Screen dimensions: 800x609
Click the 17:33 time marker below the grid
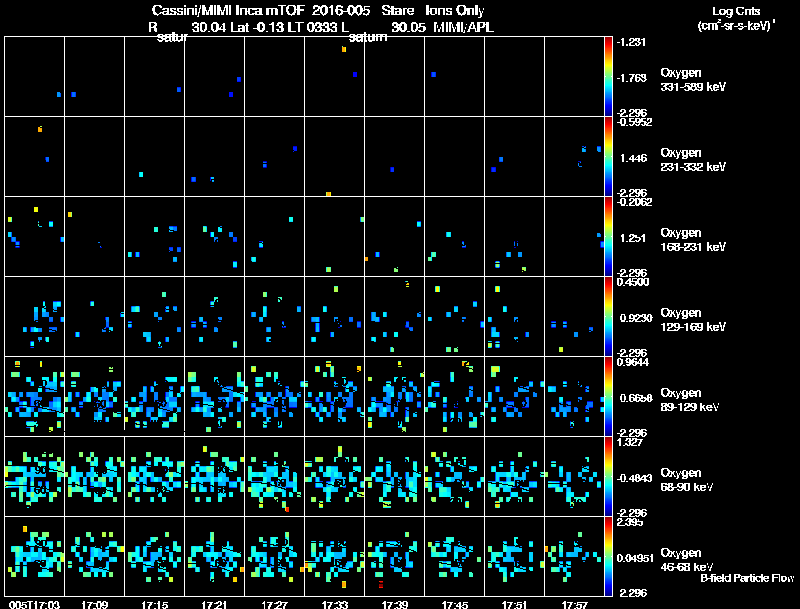click(335, 604)
